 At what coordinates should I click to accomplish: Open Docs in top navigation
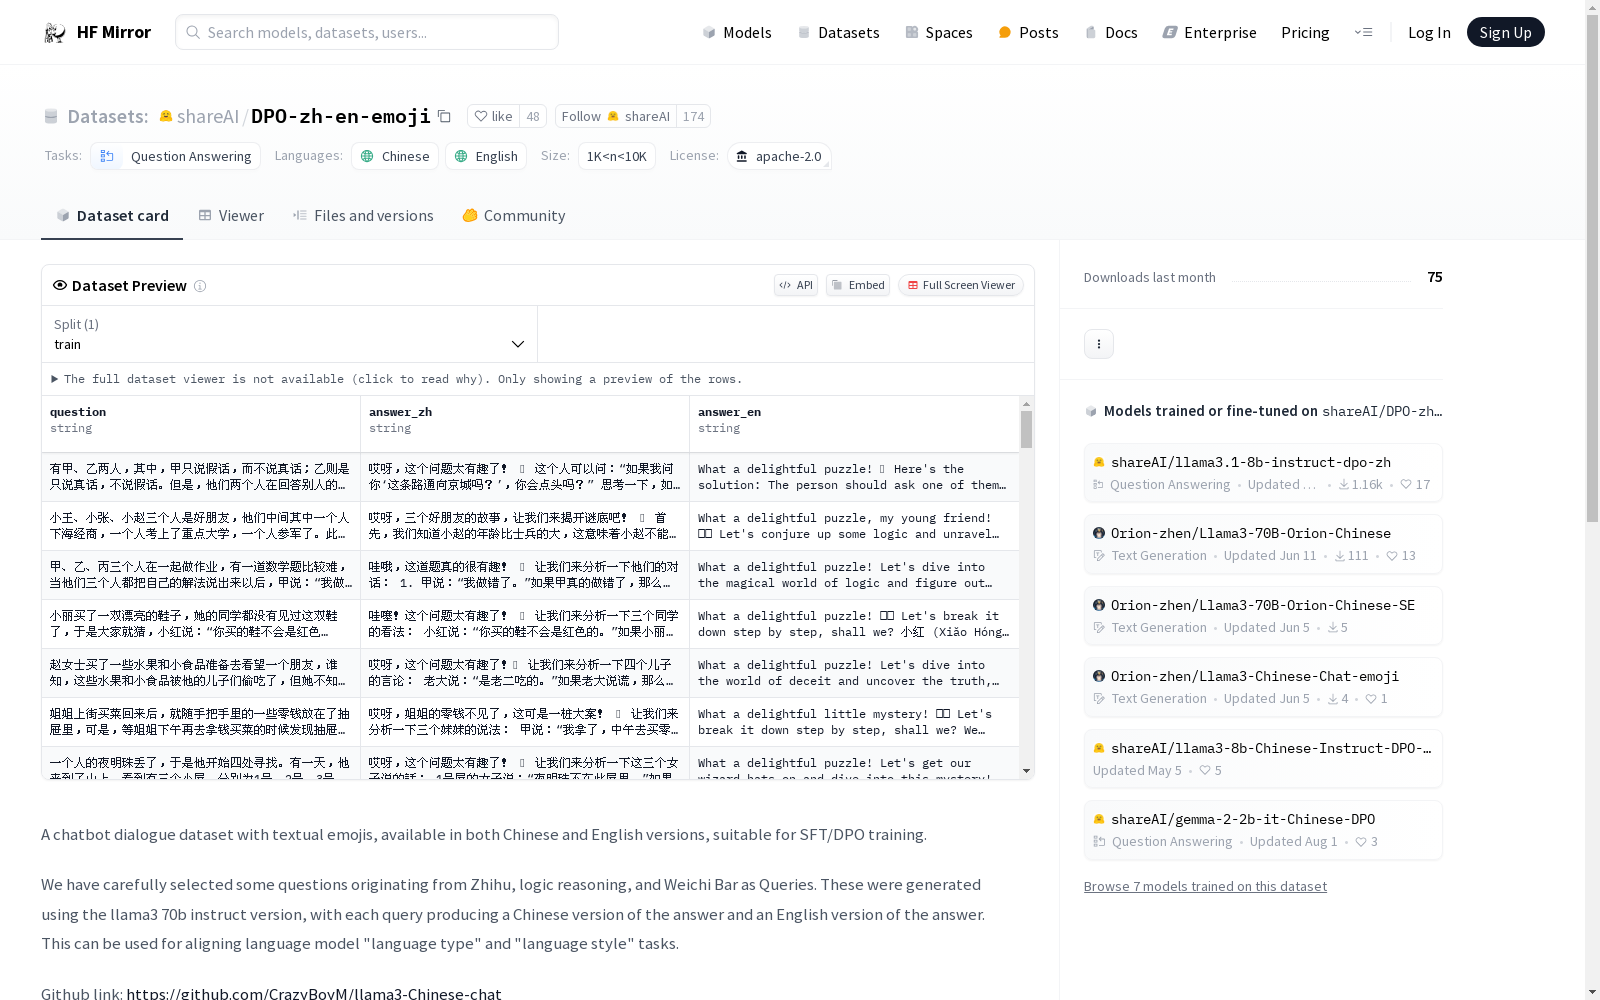1112,32
